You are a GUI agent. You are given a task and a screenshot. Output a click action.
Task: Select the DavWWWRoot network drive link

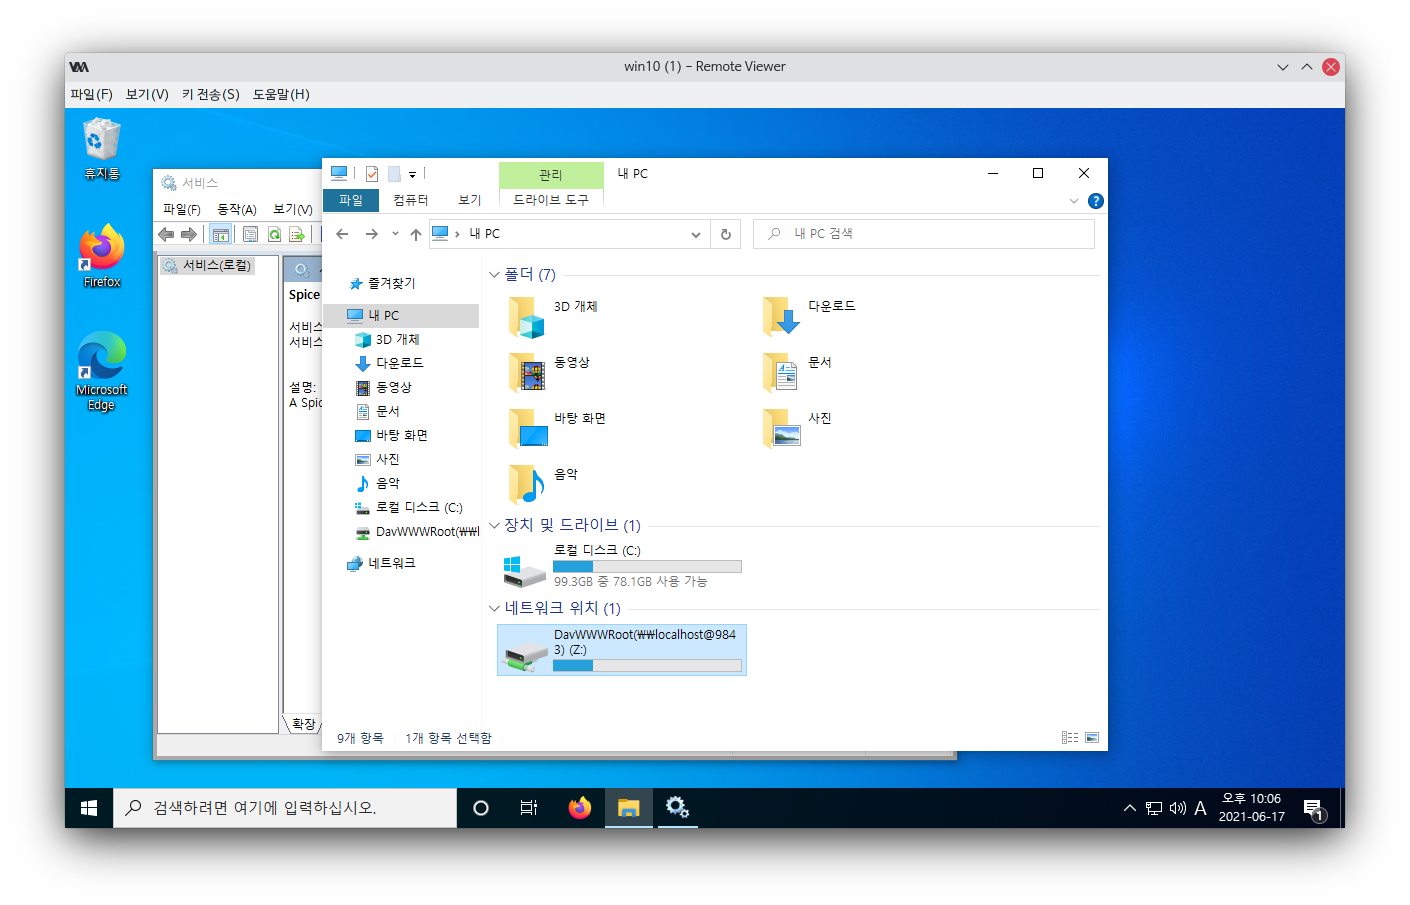point(621,649)
